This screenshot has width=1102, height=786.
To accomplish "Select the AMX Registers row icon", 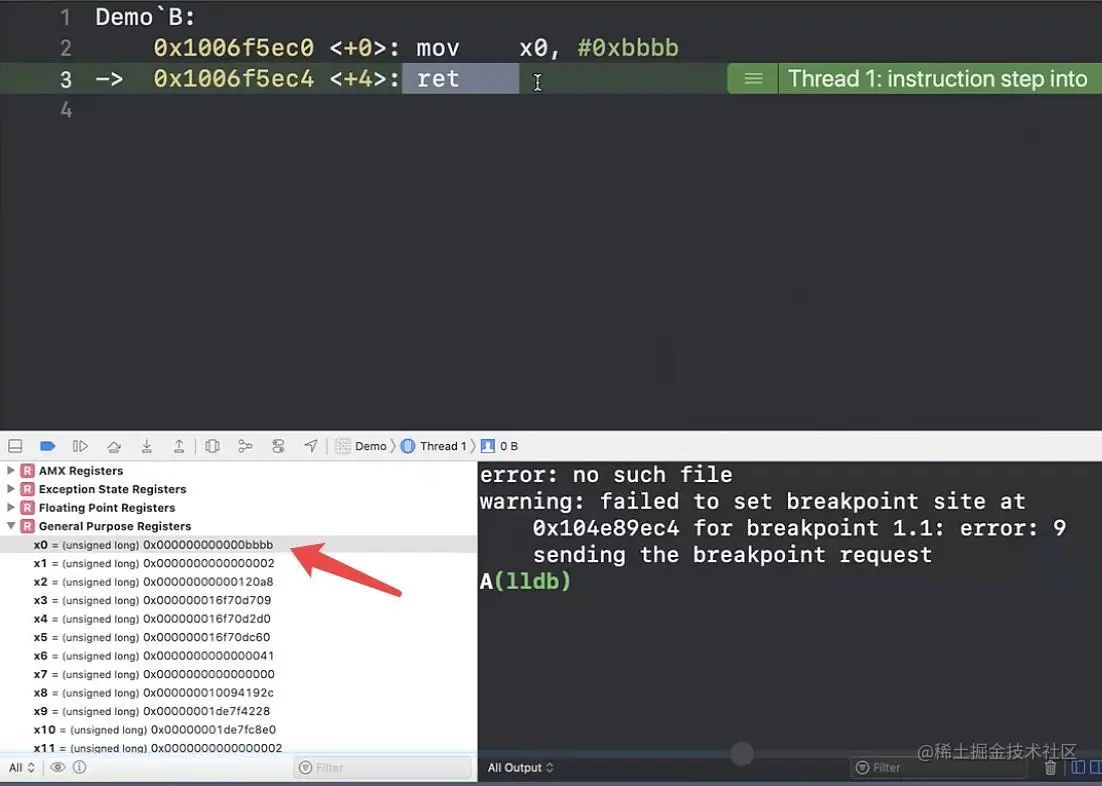I will click(27, 470).
